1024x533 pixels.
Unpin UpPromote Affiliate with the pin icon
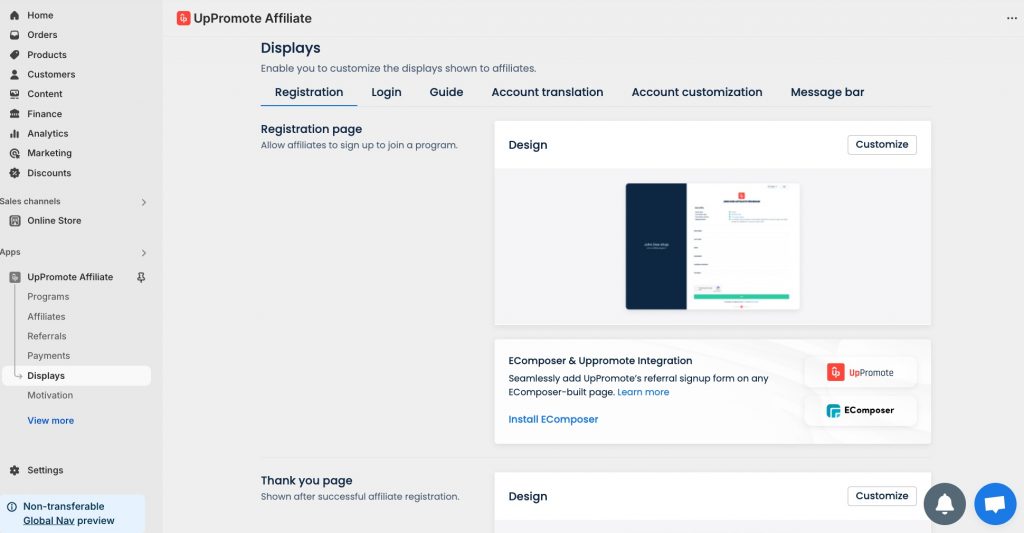click(141, 278)
